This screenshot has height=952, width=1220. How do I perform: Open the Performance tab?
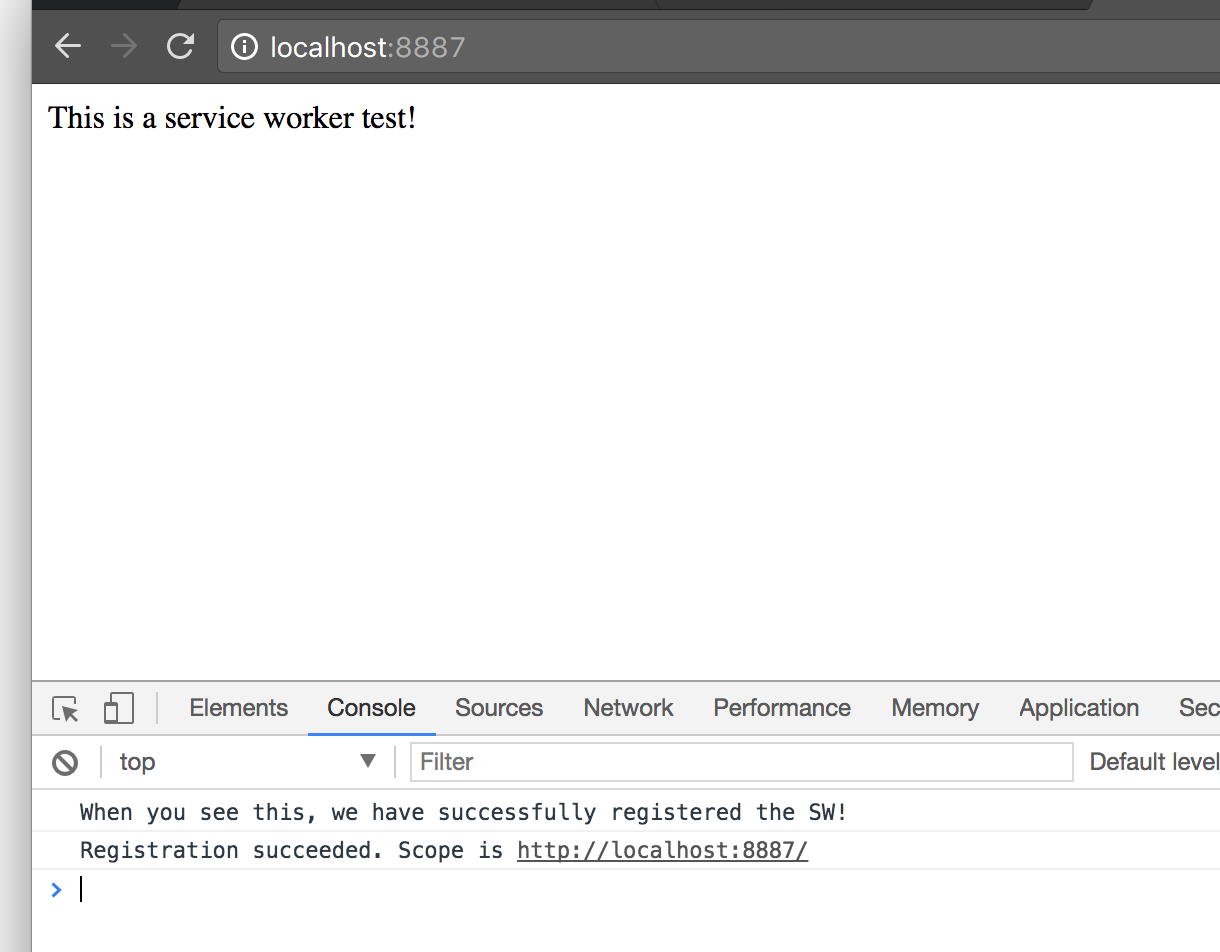[x=781, y=708]
